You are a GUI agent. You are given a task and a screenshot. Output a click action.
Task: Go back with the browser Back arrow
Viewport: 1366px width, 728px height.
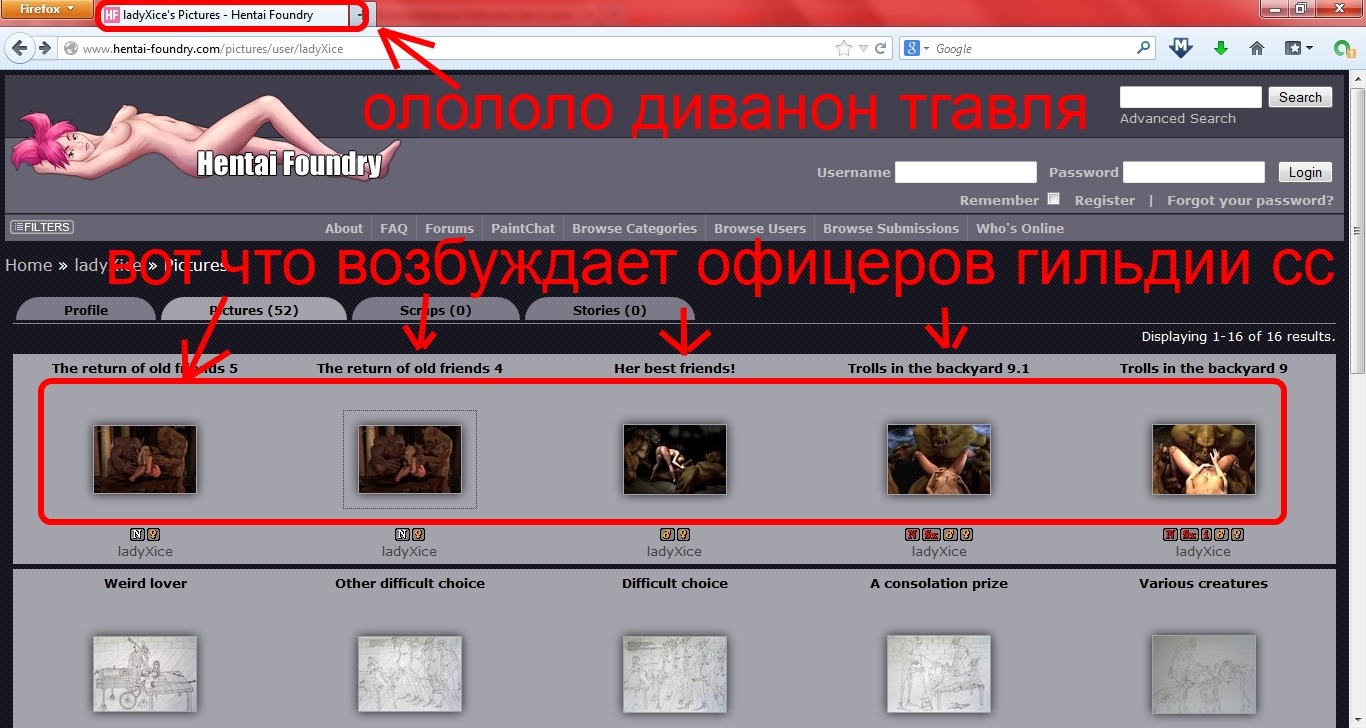click(20, 48)
